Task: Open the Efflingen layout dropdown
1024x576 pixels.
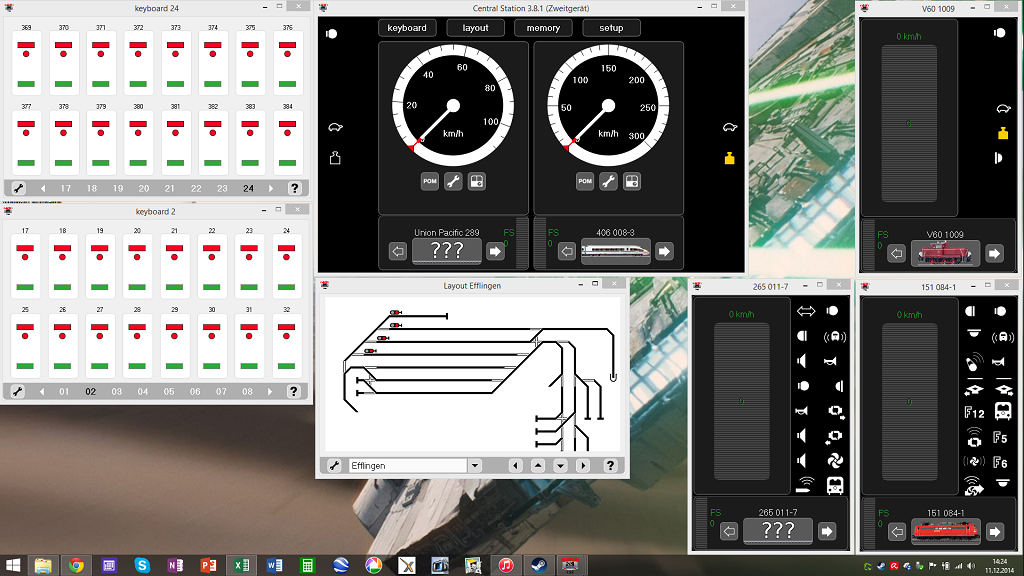Action: [x=475, y=466]
